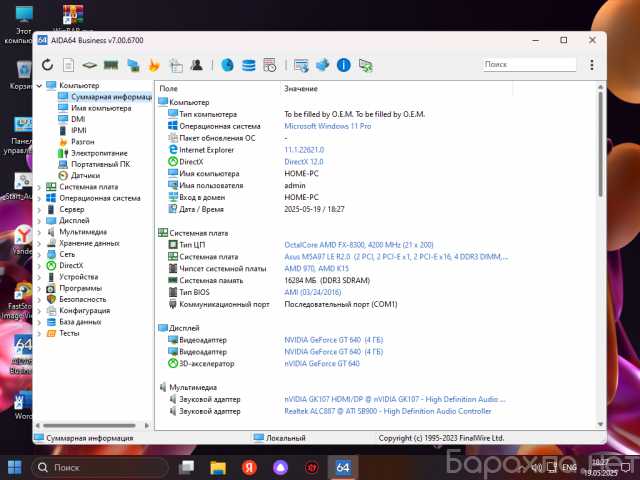Click the blue globe toolbar icon
This screenshot has height=480, width=640.
click(x=227, y=65)
